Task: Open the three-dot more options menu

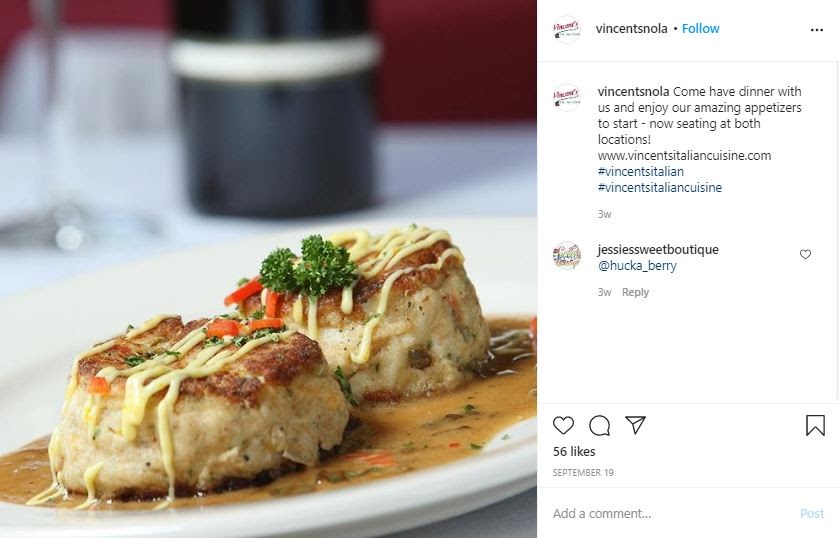Action: pyautogui.click(x=817, y=30)
